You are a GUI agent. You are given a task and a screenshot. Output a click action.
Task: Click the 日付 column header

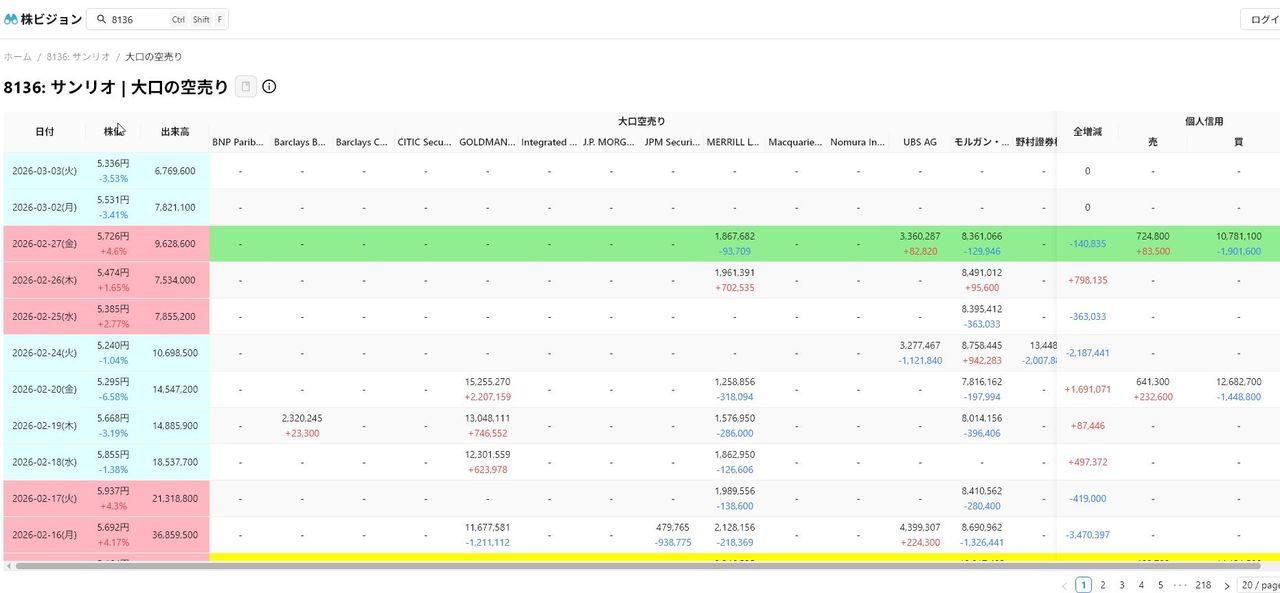click(45, 132)
